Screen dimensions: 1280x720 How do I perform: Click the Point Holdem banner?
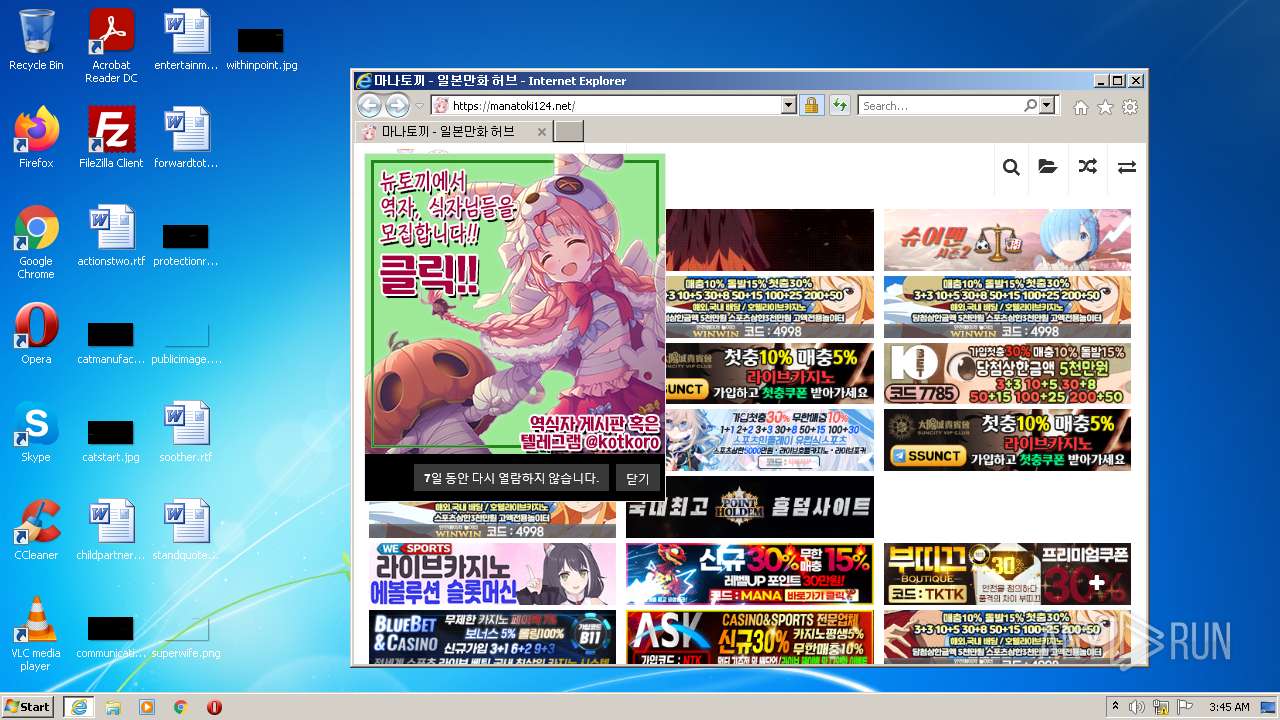click(750, 507)
